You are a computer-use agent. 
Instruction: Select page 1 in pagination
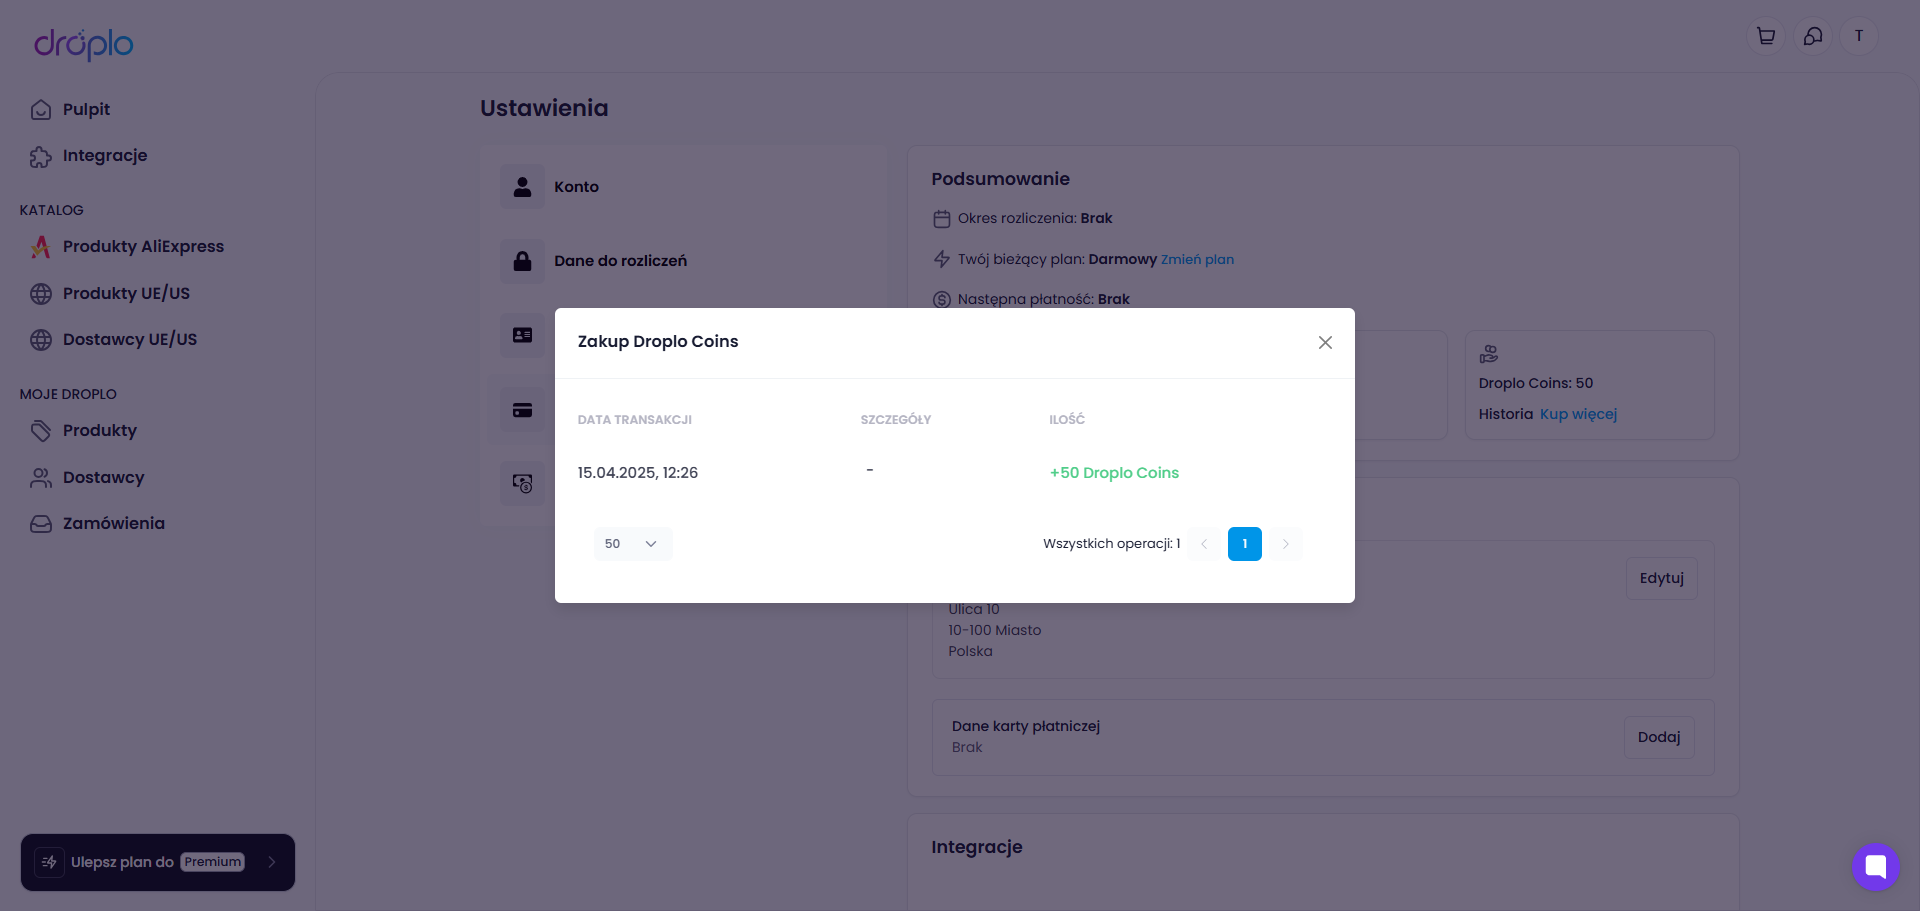coord(1245,544)
